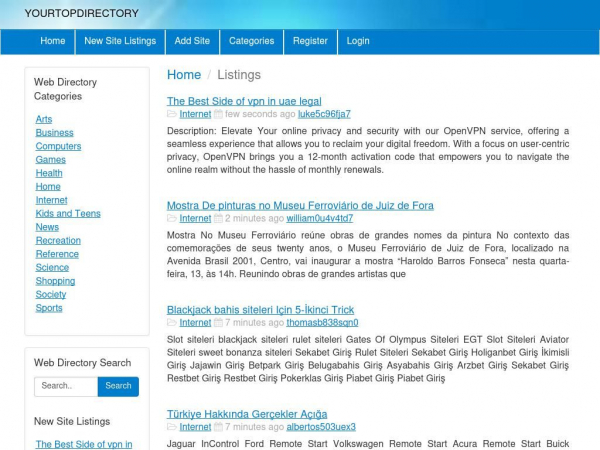600x450 pixels.
Task: Click the Internet category link under the VPN listing
Action: [x=195, y=114]
